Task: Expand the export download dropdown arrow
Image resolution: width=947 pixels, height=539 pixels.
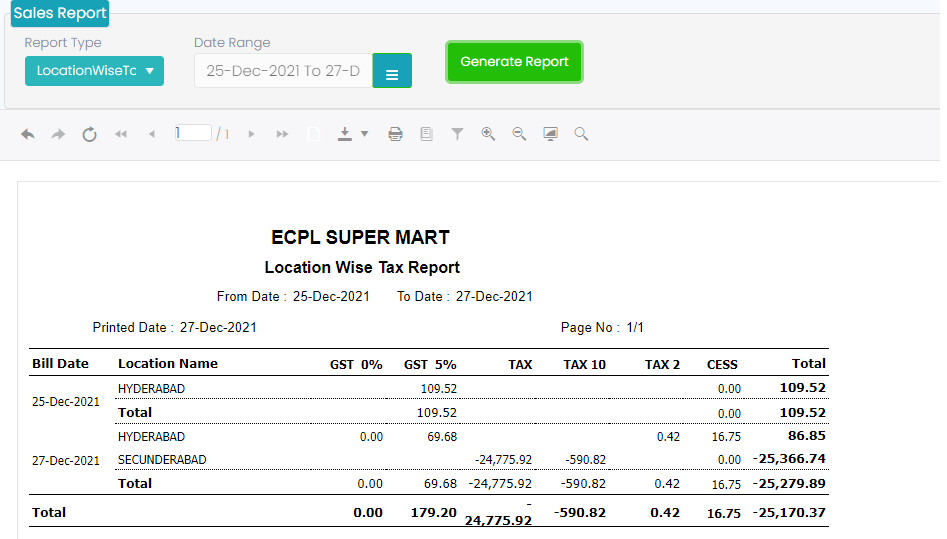Action: point(364,134)
